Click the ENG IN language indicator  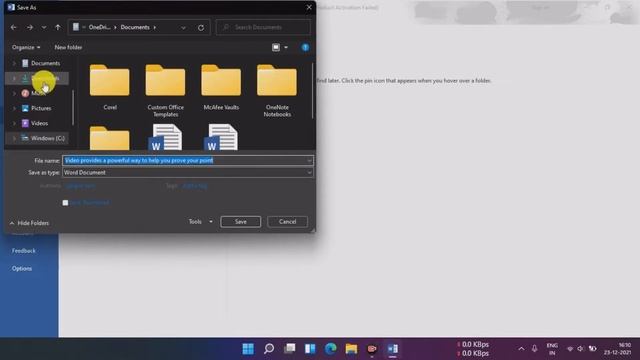point(552,349)
